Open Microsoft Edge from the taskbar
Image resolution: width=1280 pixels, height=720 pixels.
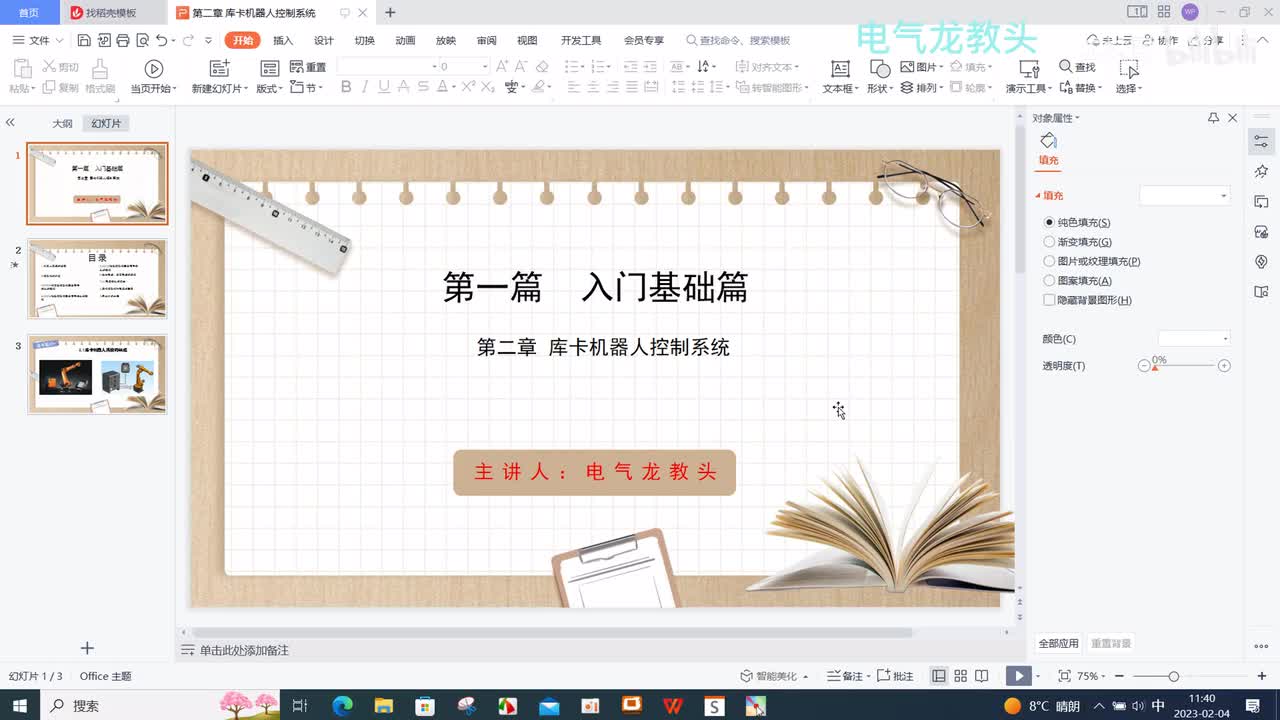pyautogui.click(x=342, y=705)
